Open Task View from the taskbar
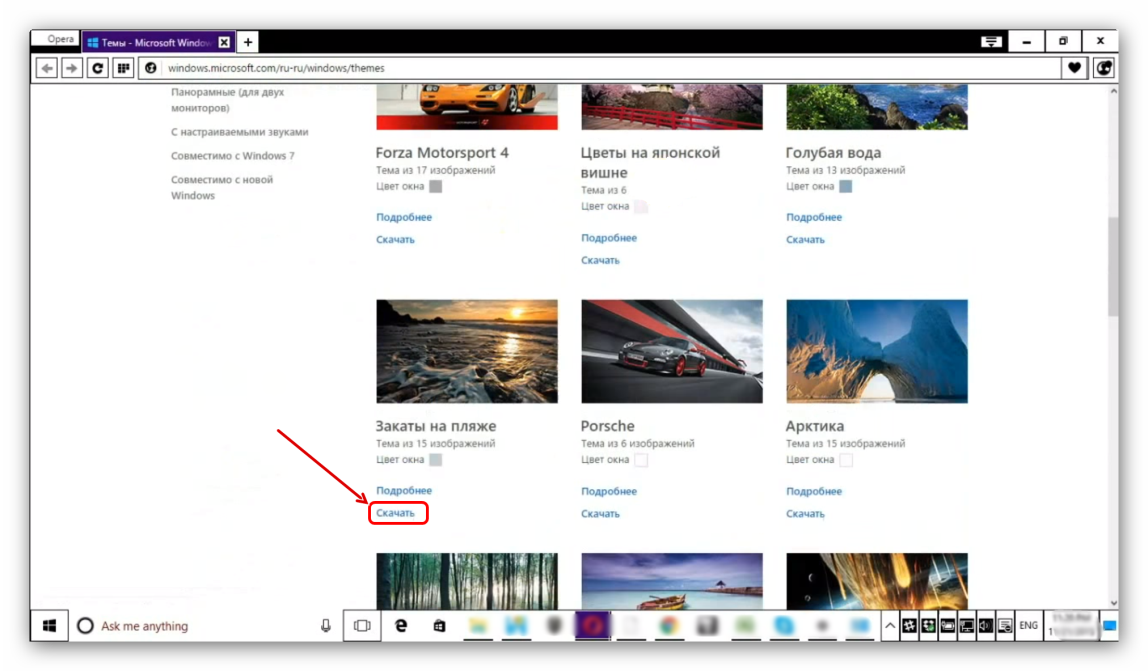Viewport: 1148px width, 671px height. point(362,626)
